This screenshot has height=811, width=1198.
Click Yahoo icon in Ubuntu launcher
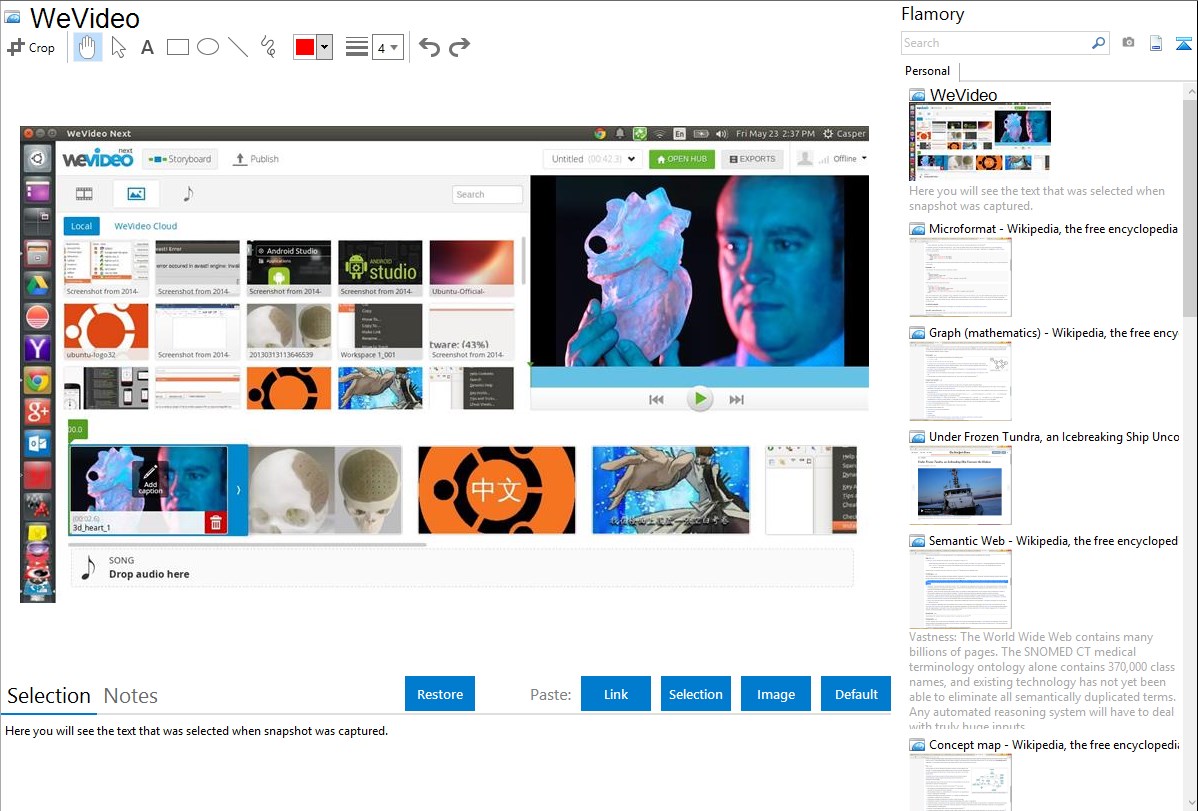pos(37,349)
